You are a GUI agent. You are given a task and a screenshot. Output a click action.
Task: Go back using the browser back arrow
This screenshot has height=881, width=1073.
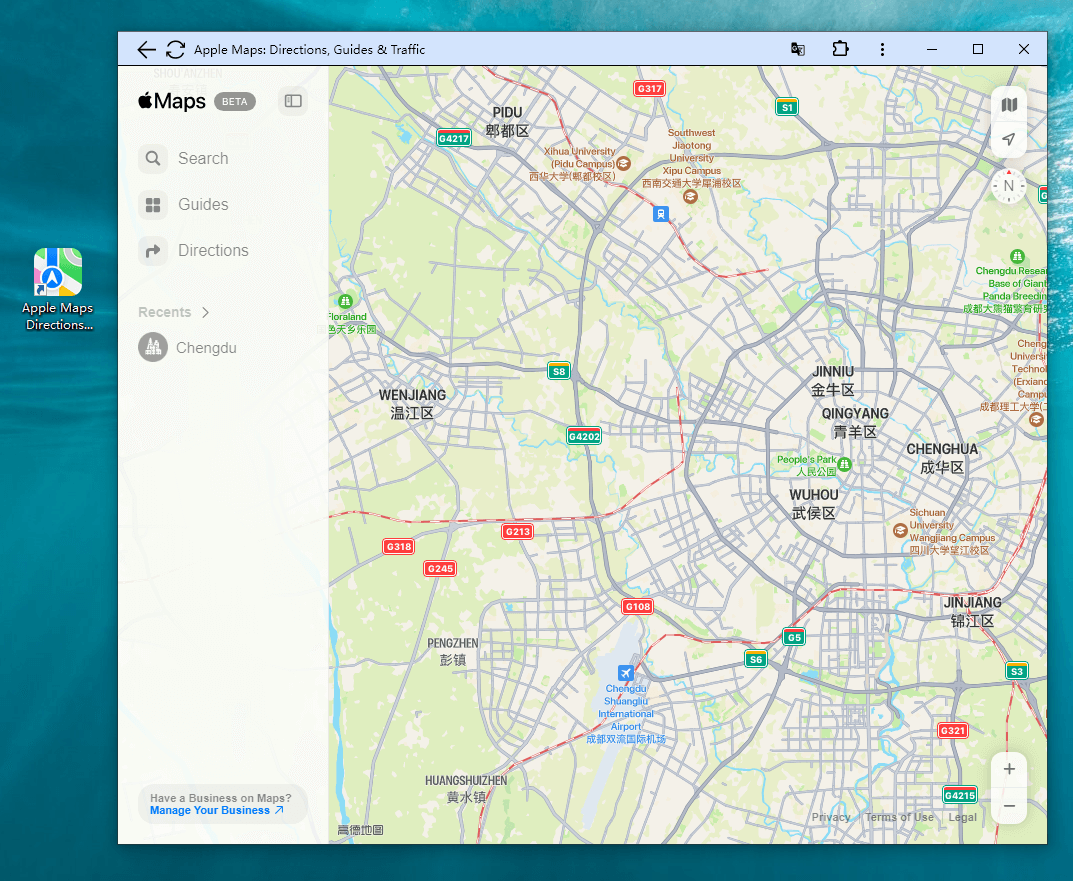pyautogui.click(x=147, y=49)
